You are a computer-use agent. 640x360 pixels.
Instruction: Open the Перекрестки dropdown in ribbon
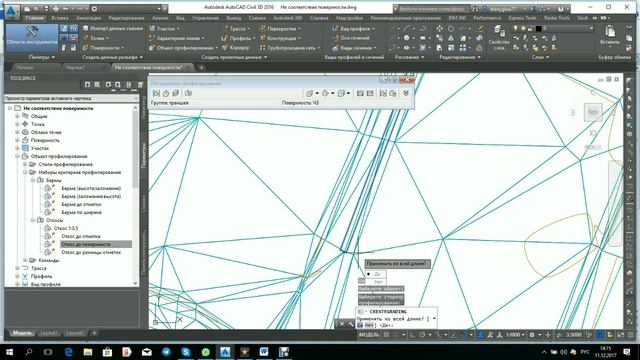[280, 29]
